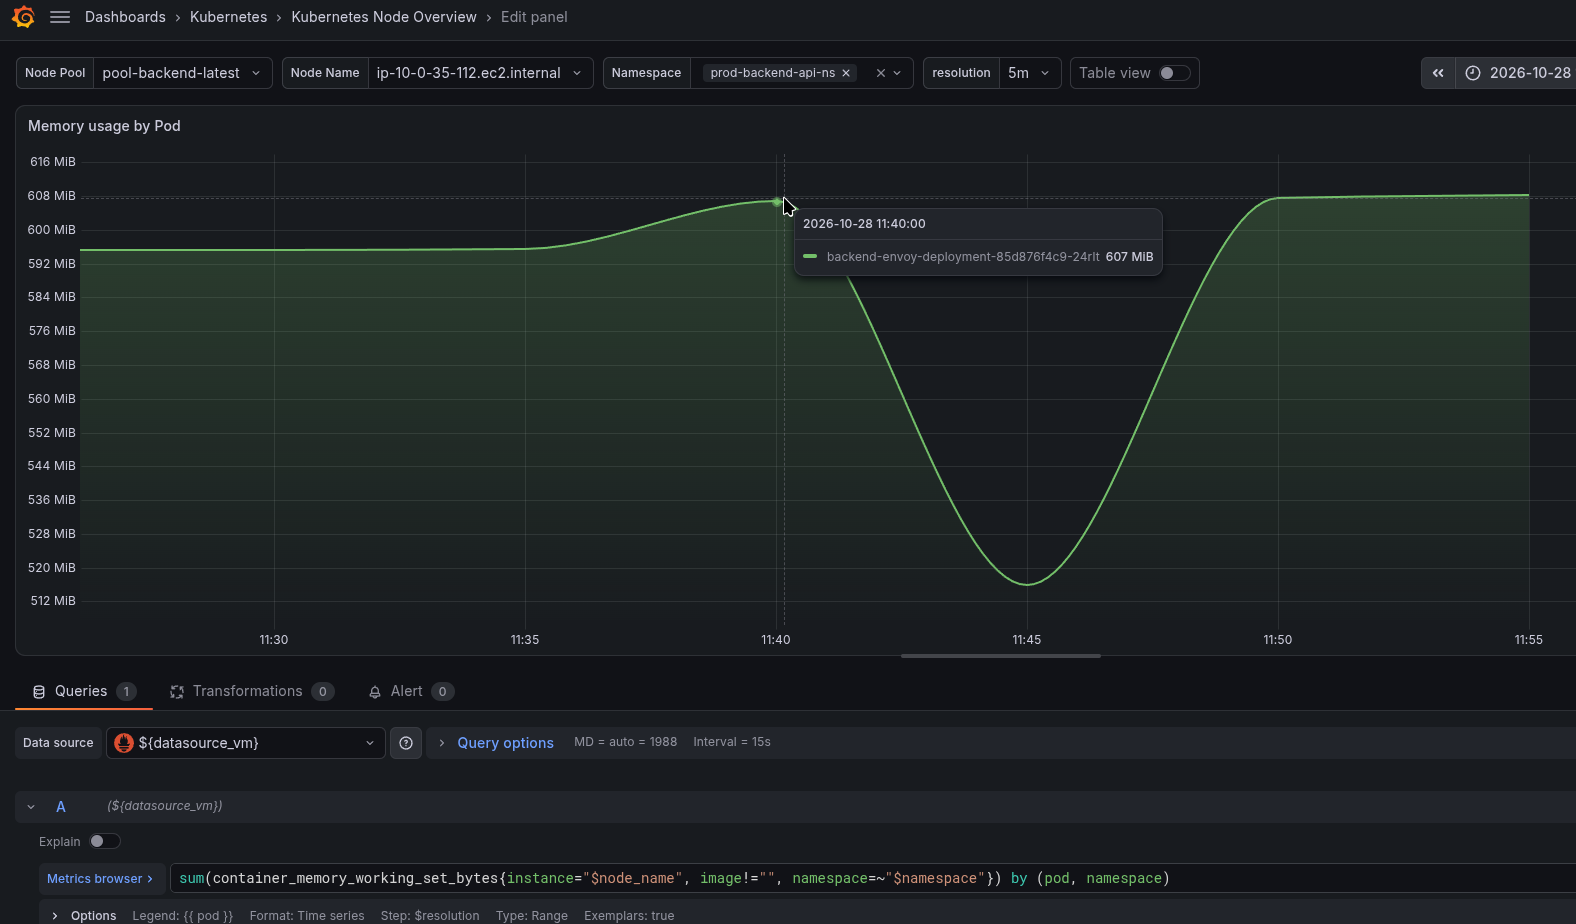Open the resolution 5m dropdown
1576x924 pixels.
tap(1030, 73)
